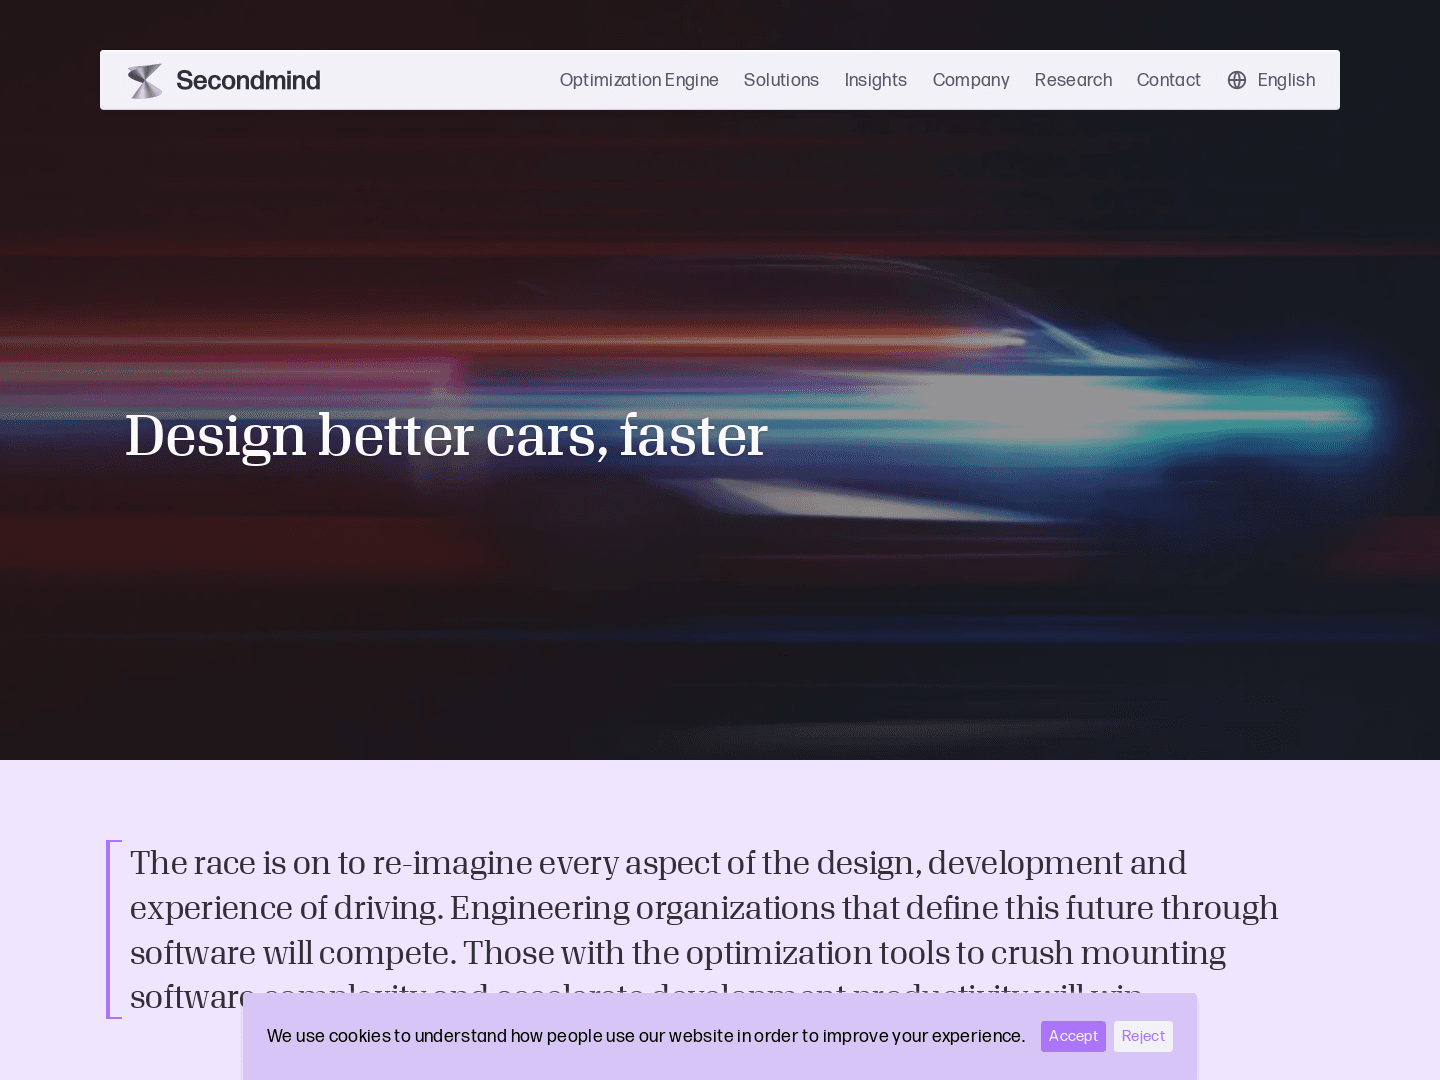Click the hero heading 'Design better cars, faster'
The image size is (1440, 1080).
(446, 436)
